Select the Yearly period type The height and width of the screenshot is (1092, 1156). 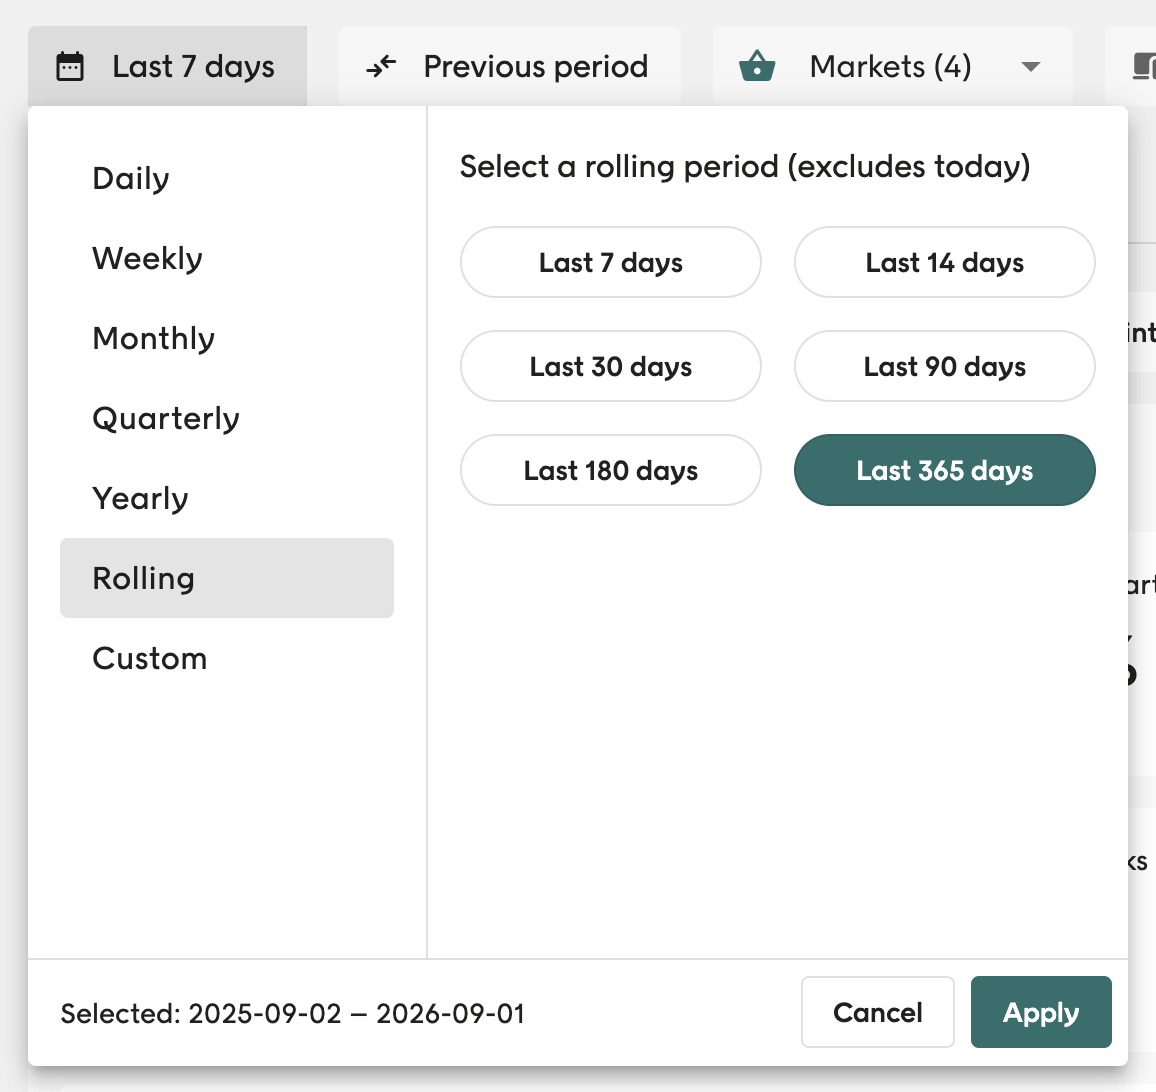tap(227, 498)
